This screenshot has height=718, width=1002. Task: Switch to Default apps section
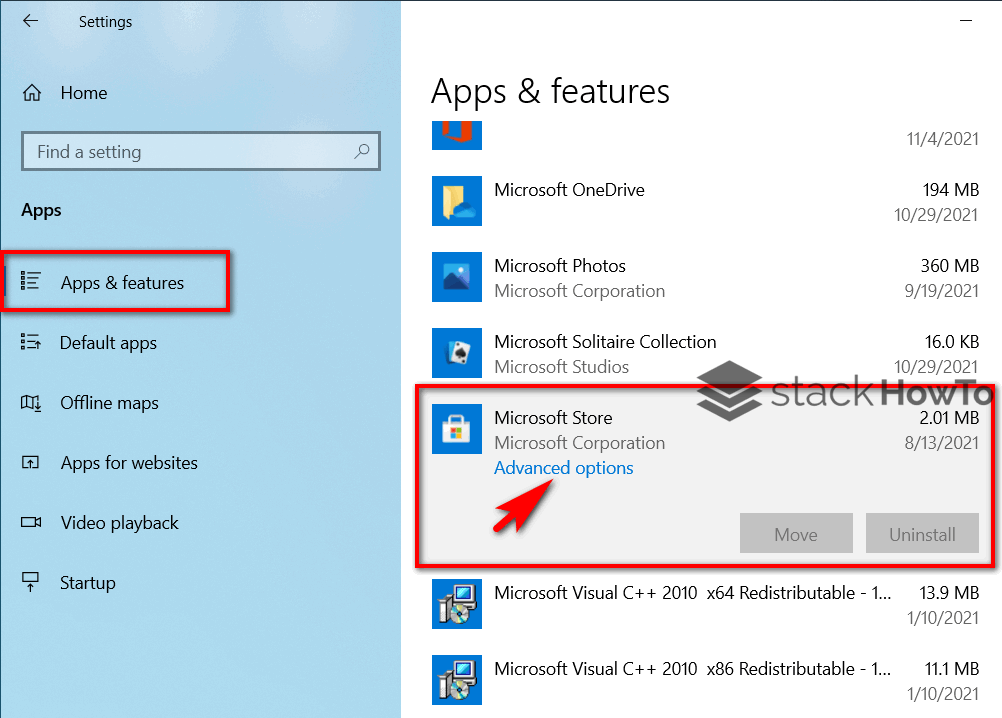(x=108, y=343)
